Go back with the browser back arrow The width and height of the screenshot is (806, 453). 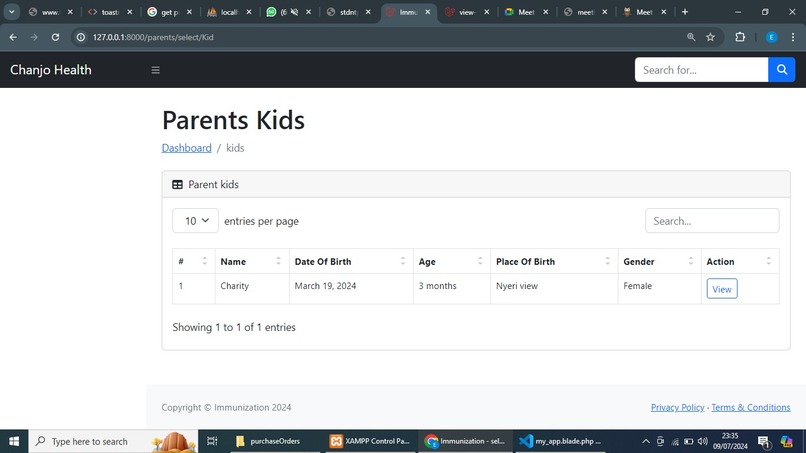point(13,37)
